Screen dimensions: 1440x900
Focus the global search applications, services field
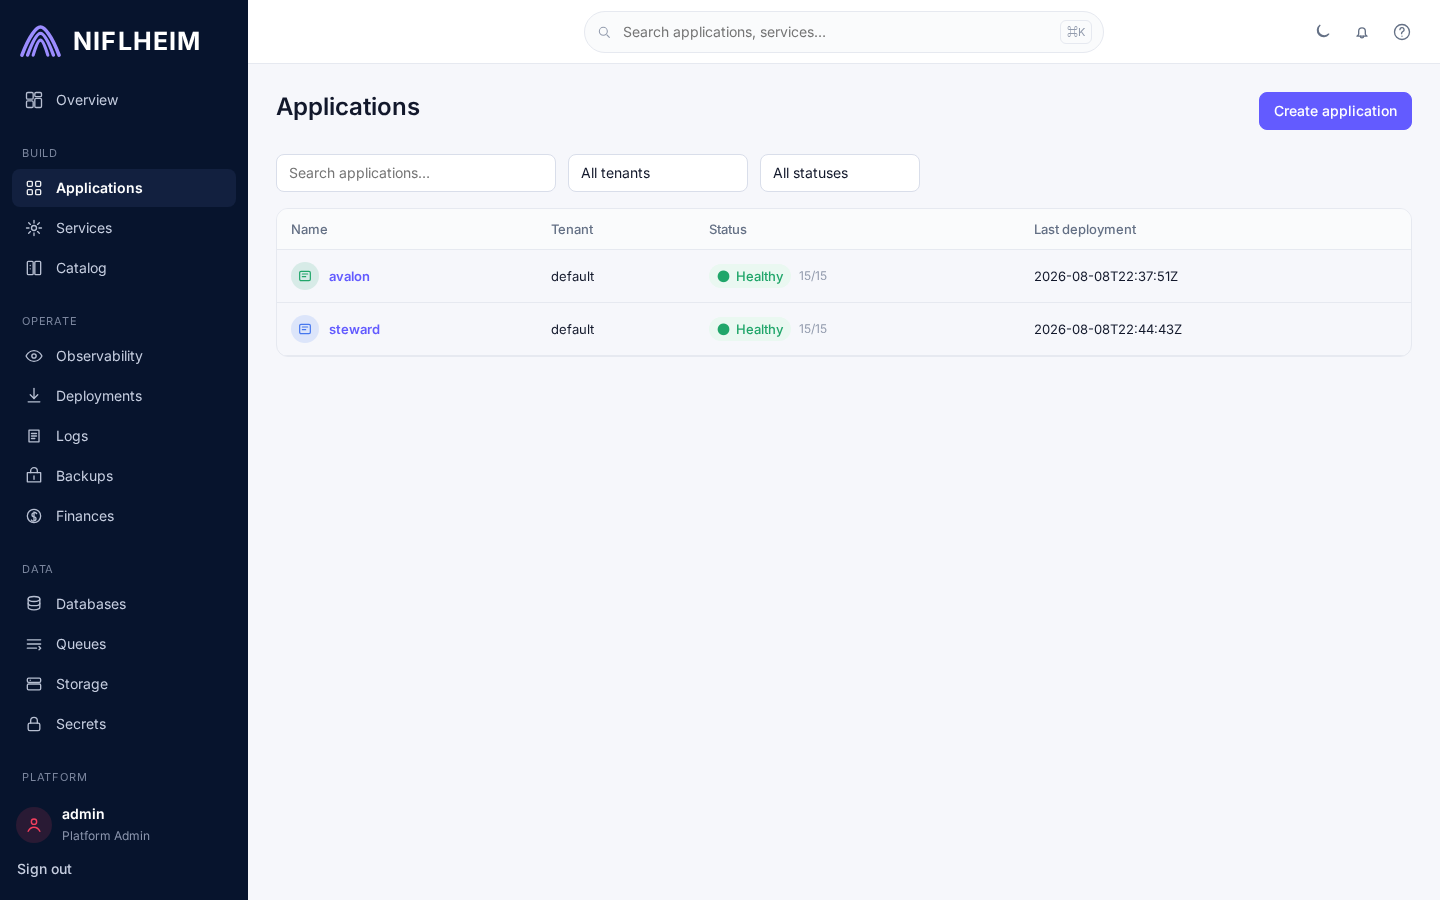click(x=844, y=32)
